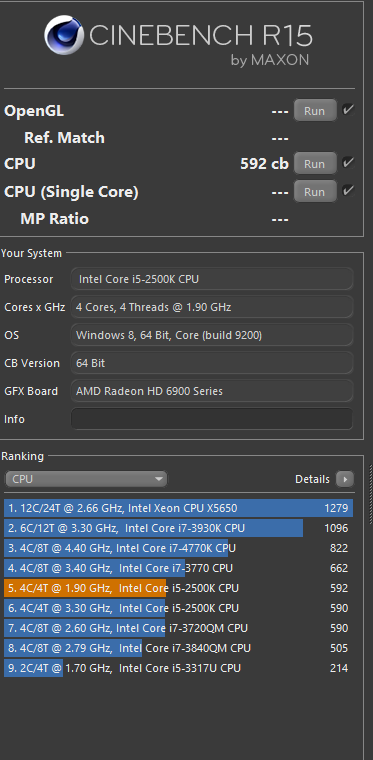The height and width of the screenshot is (760, 373).
Task: Uncheck the CPU test checkbox
Action: pyautogui.click(x=348, y=163)
